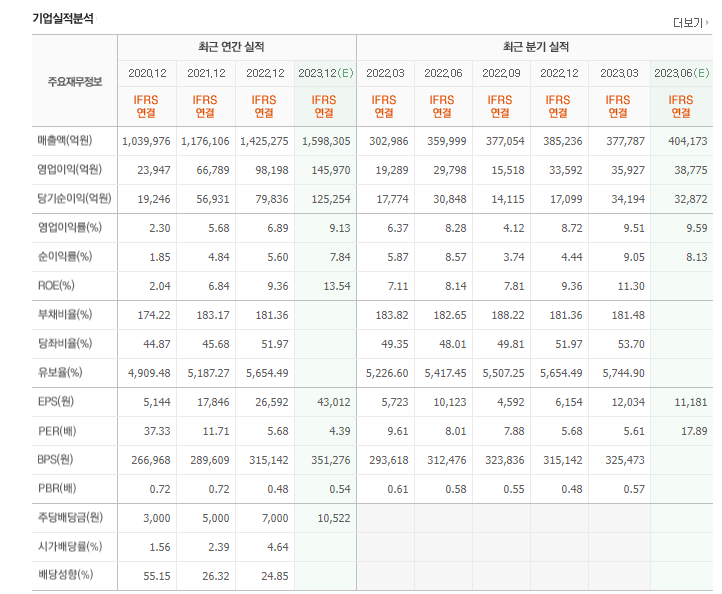Select the EPS(원) row label
The image size is (722, 594).
(x=56, y=402)
